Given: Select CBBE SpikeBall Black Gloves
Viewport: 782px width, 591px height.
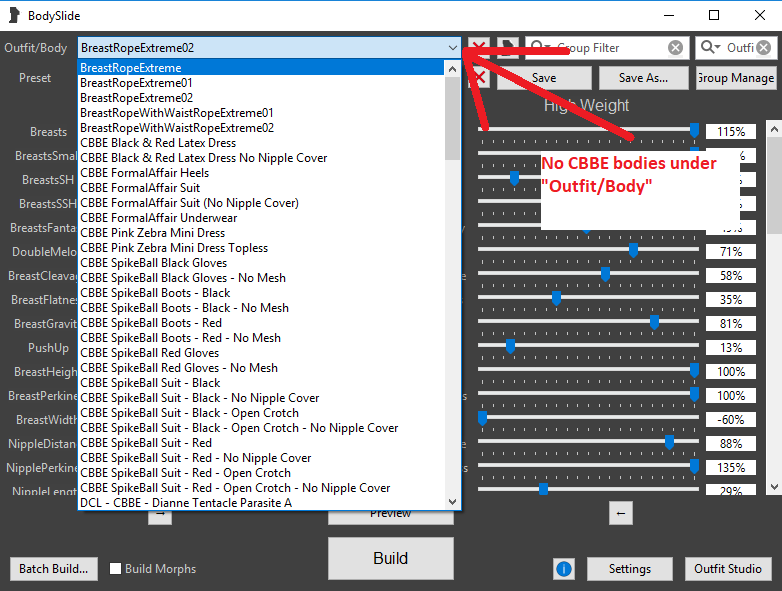Looking at the screenshot, I should [x=261, y=262].
